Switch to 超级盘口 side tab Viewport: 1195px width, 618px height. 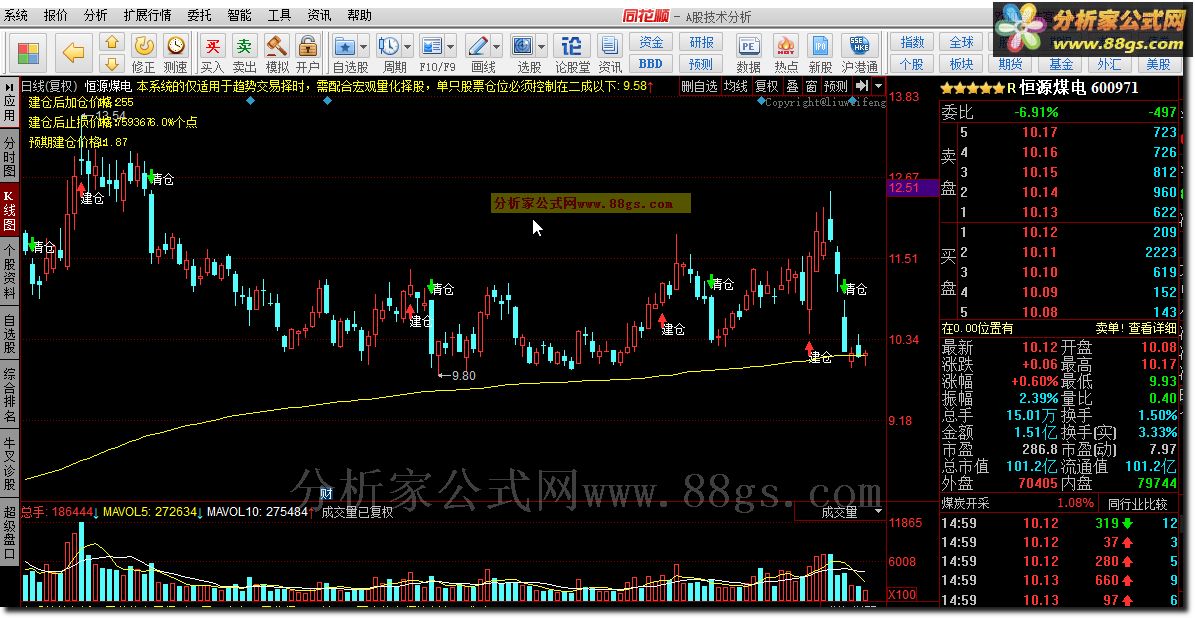point(9,532)
